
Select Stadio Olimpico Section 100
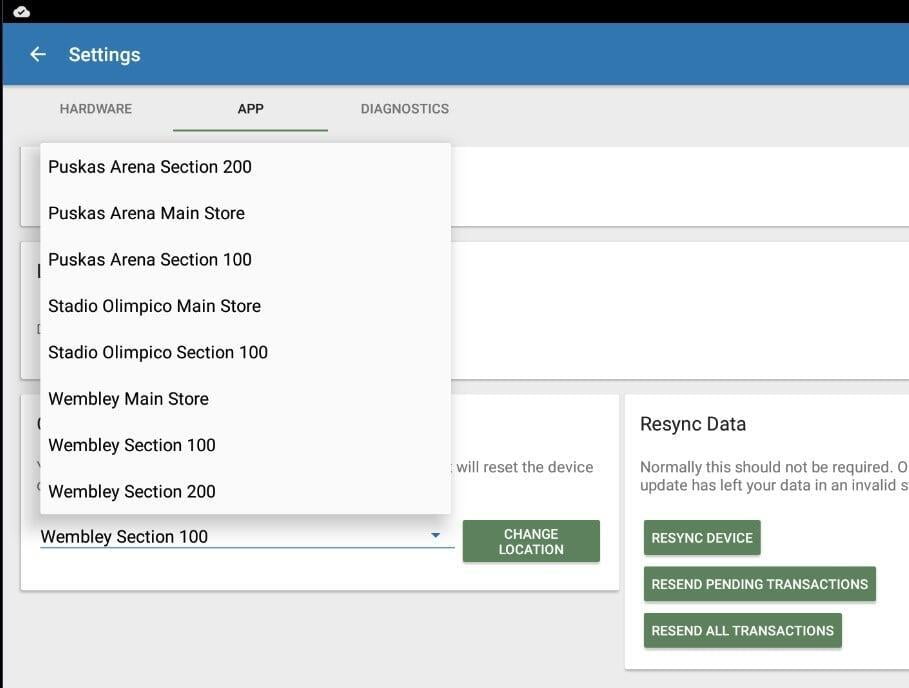tap(245, 352)
